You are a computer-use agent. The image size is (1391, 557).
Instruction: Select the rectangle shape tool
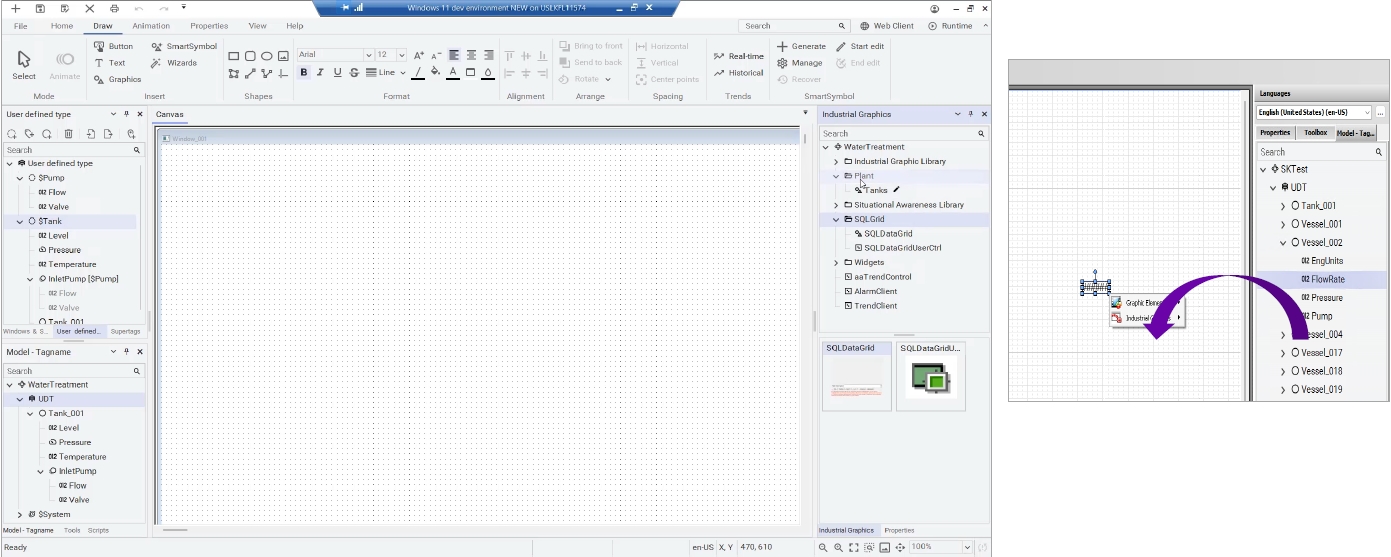pos(234,56)
